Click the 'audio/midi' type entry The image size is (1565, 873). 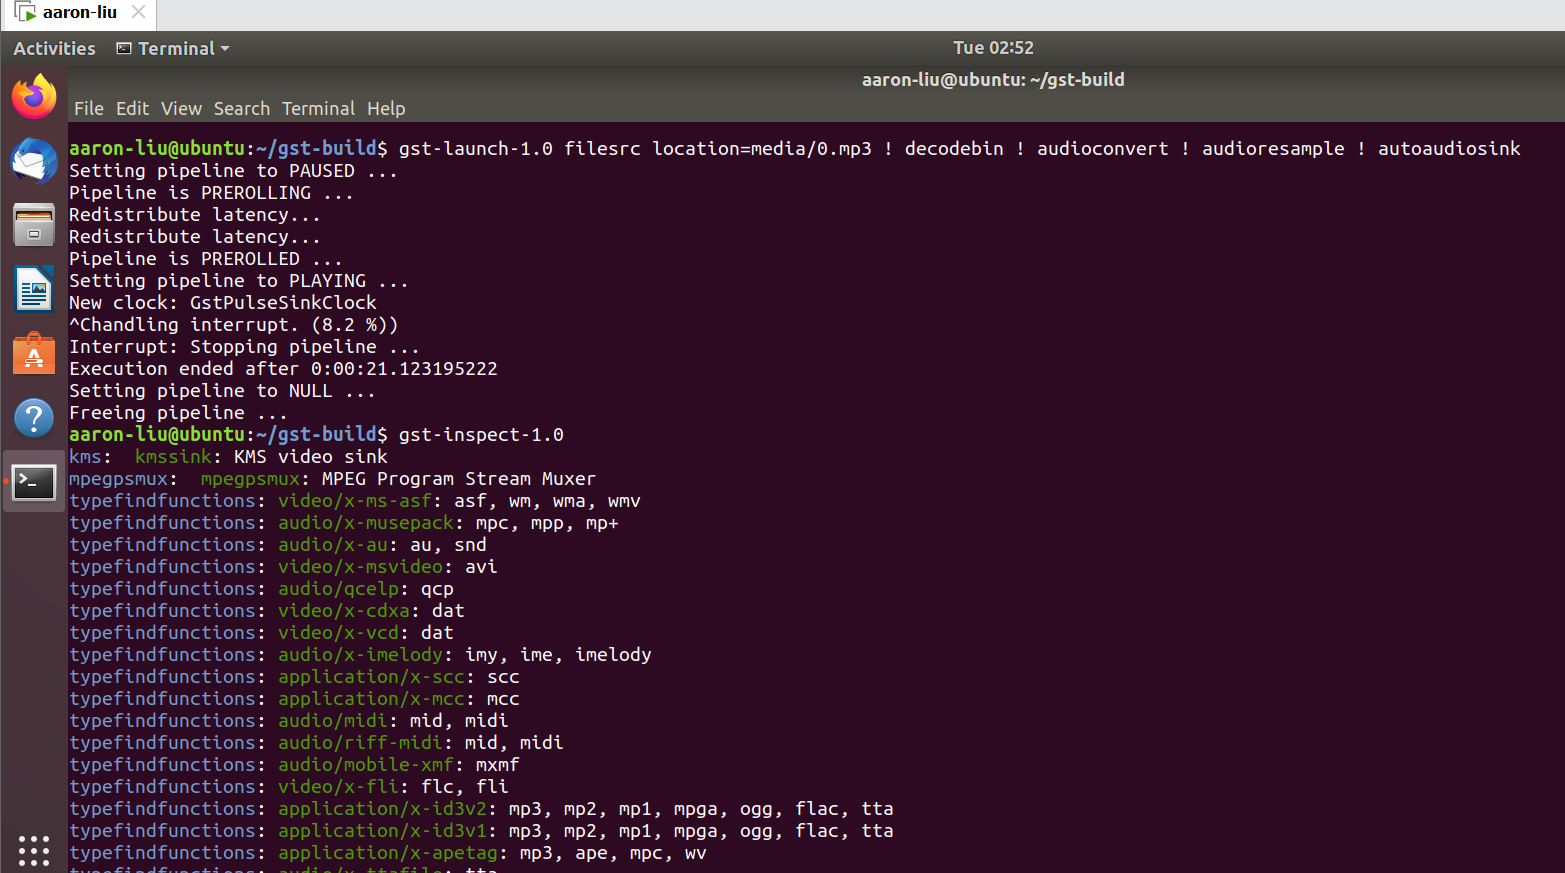pos(333,721)
